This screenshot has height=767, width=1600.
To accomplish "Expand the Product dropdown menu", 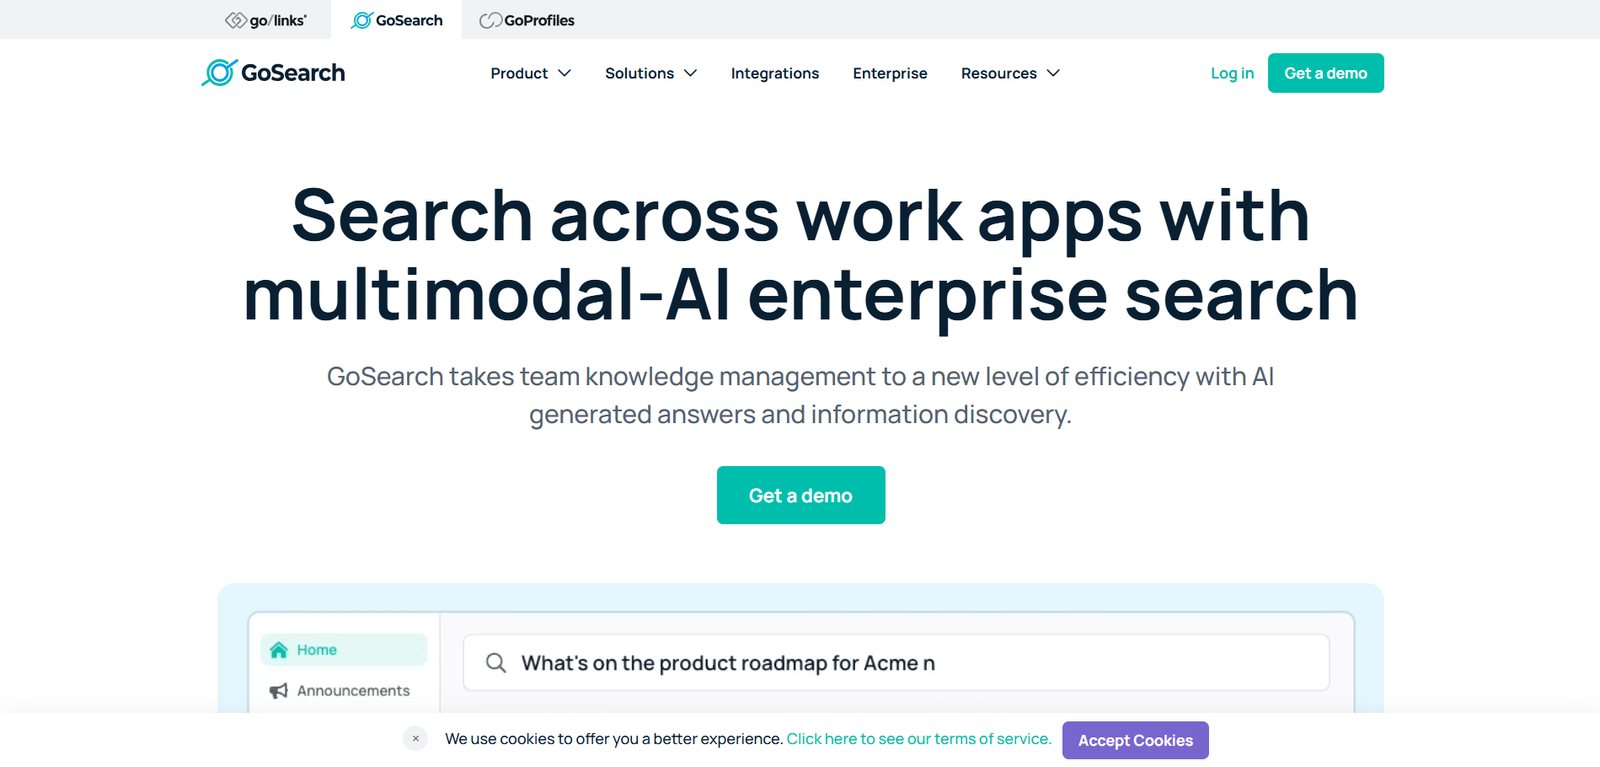I will click(x=530, y=73).
